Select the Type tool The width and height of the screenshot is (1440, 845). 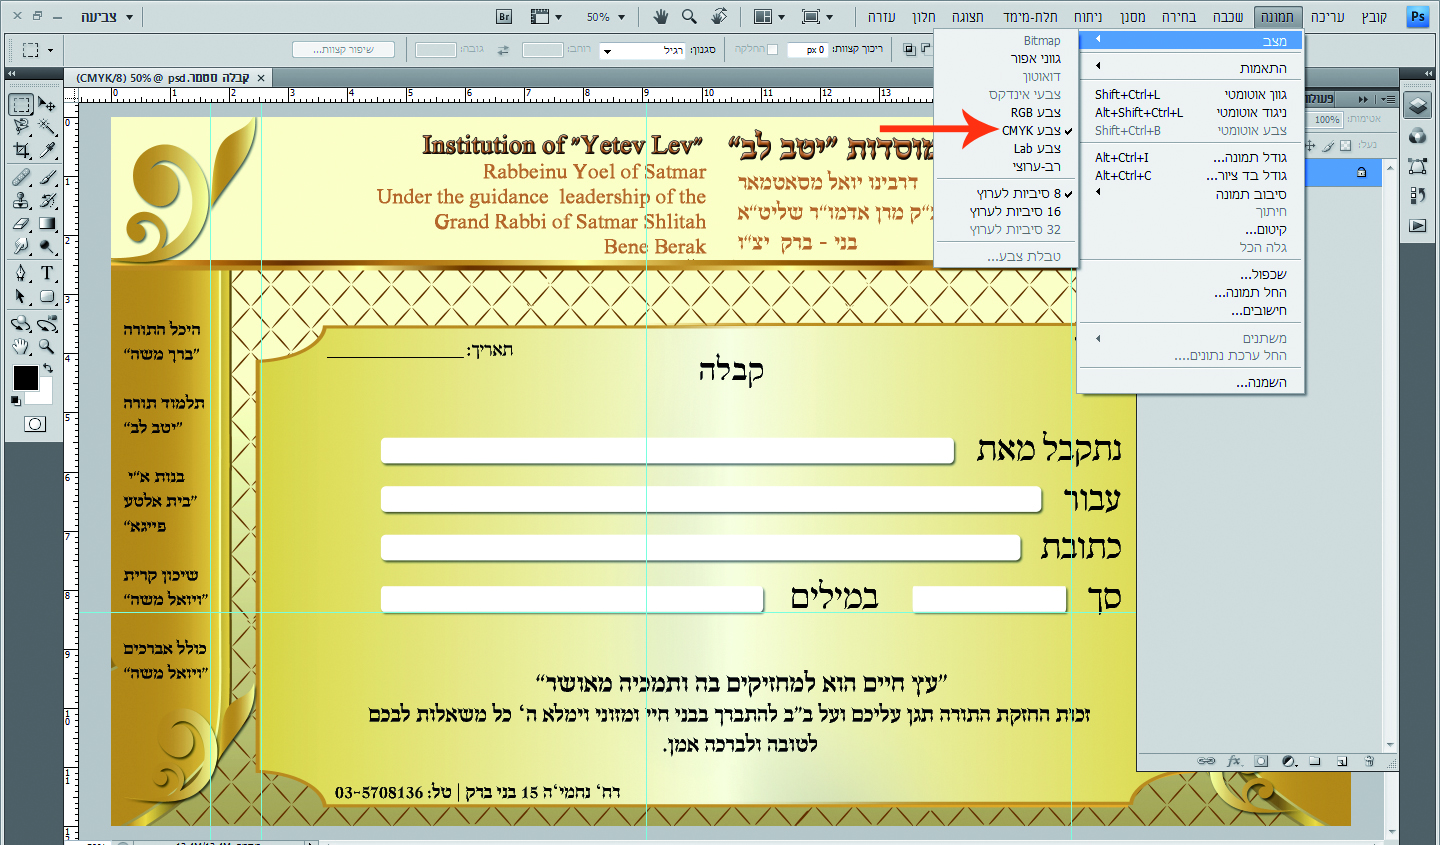click(47, 273)
